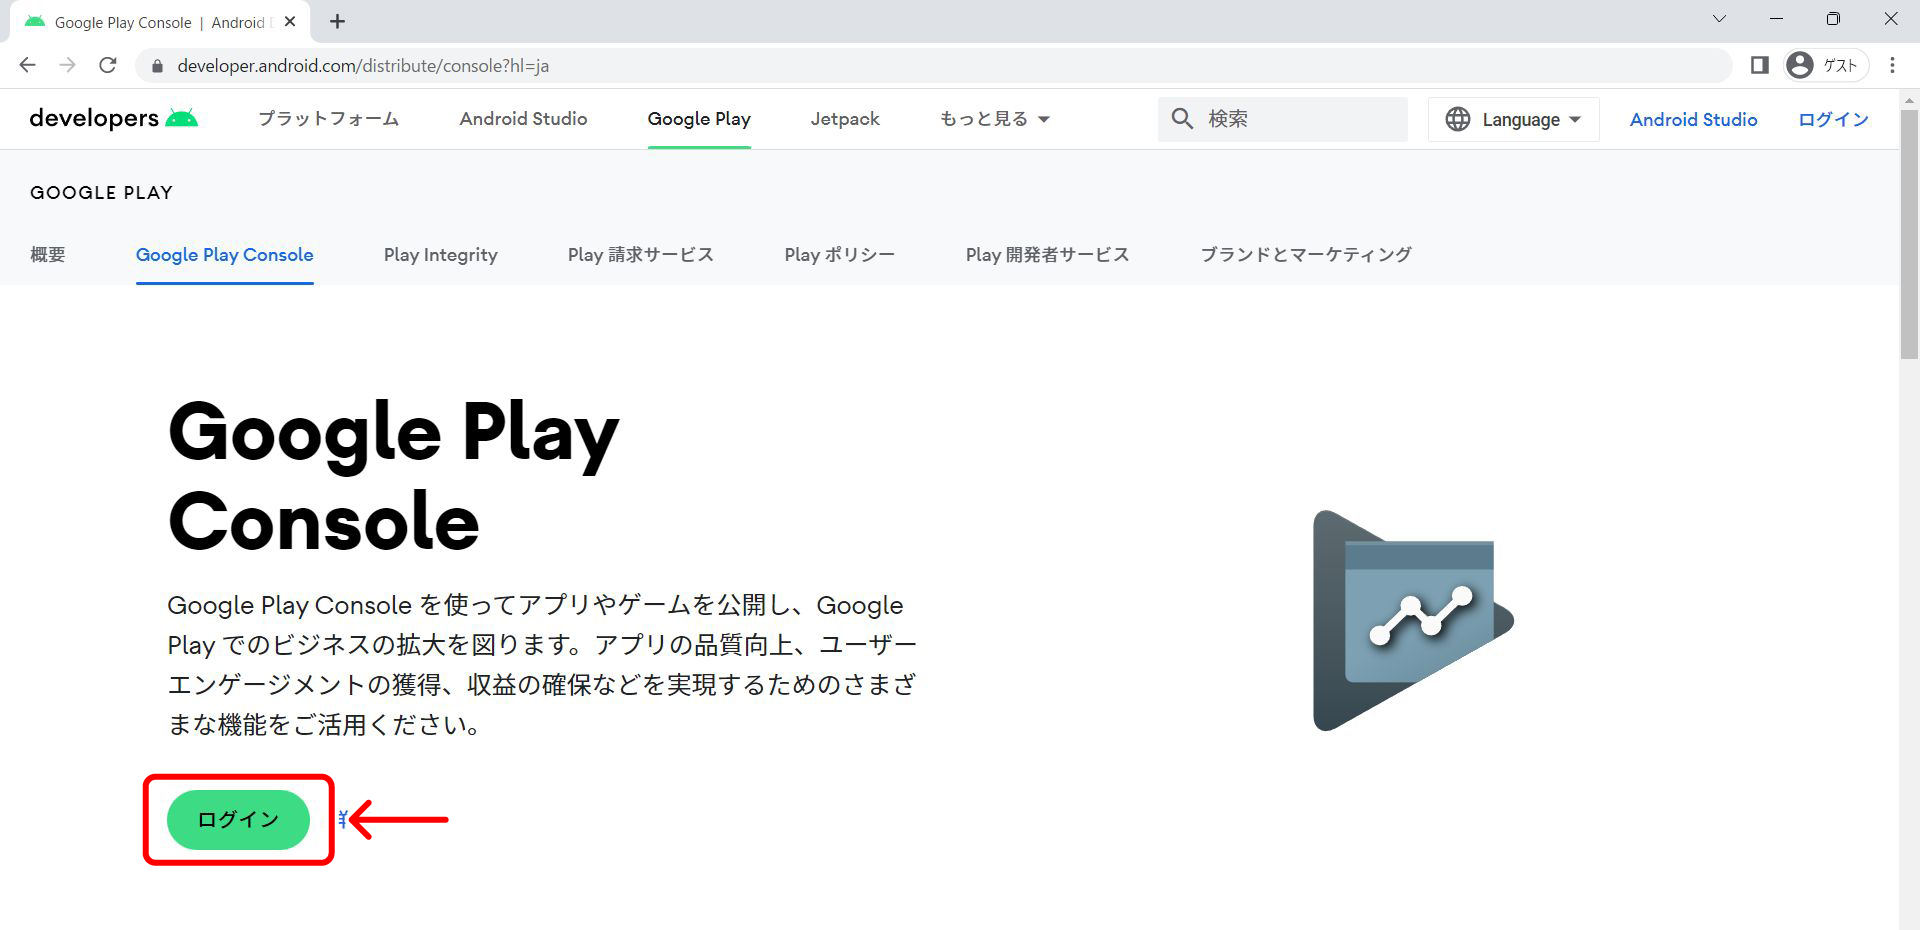Click the Android developers logo
Image resolution: width=1920 pixels, height=930 pixels.
click(113, 119)
